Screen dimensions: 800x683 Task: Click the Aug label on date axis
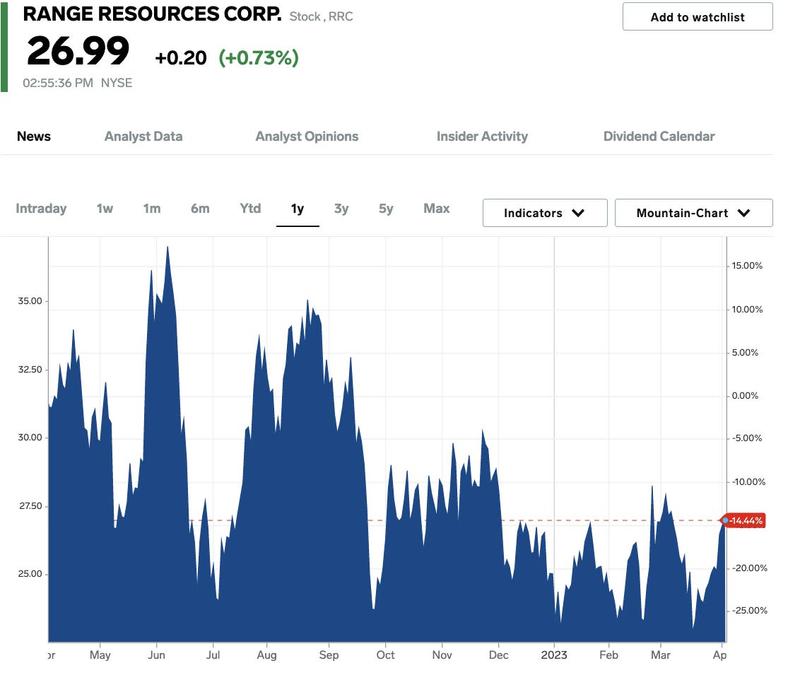pyautogui.click(x=267, y=655)
